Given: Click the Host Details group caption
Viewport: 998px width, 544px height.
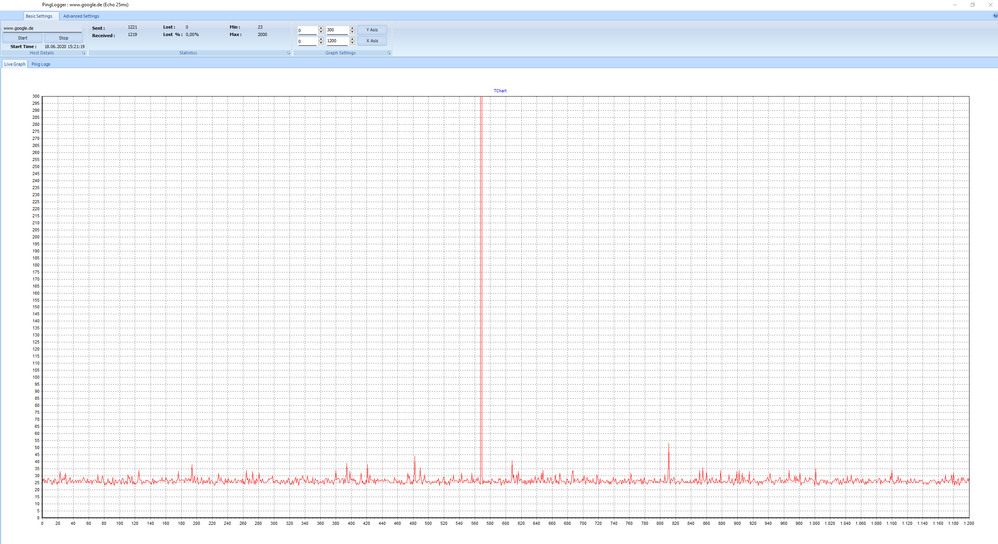Looking at the screenshot, I should (x=42, y=53).
